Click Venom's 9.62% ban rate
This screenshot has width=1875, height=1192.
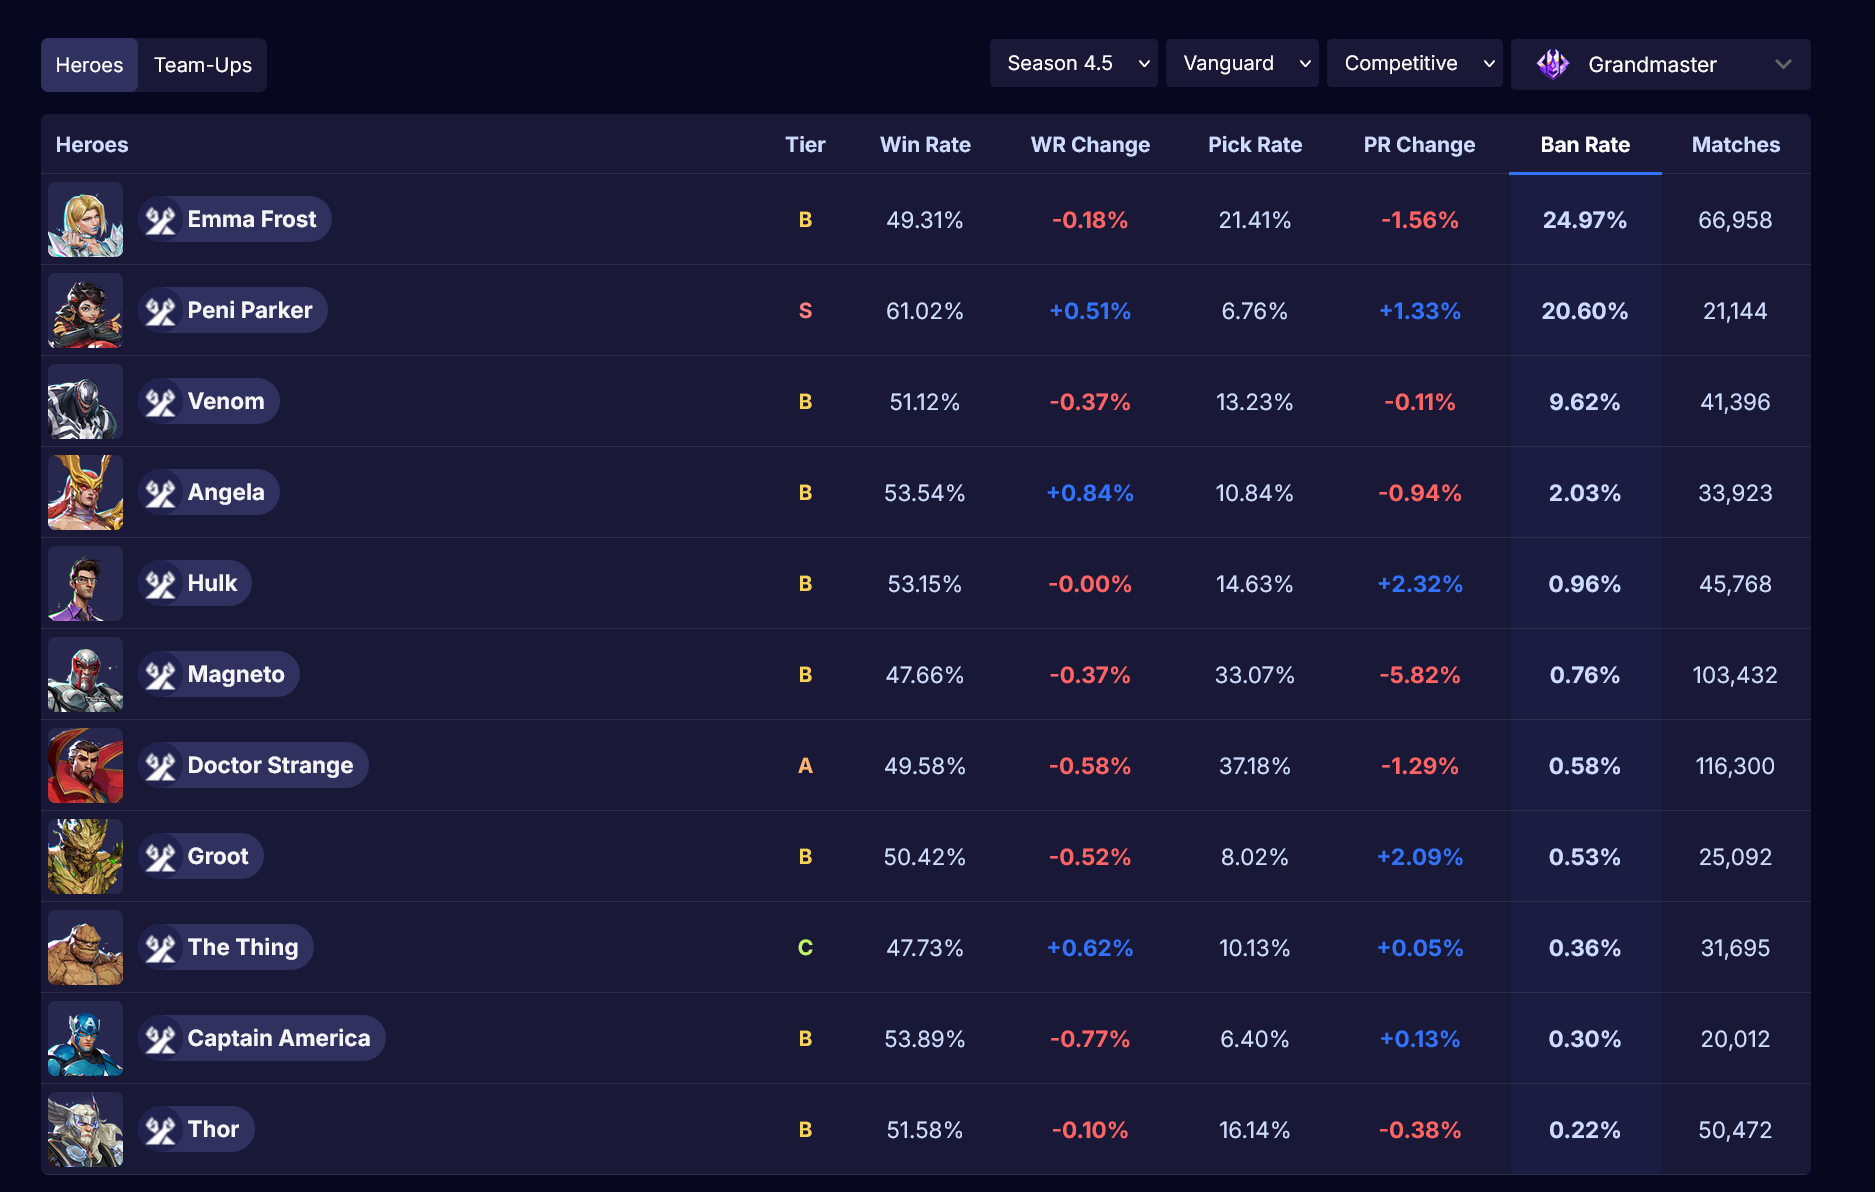click(1585, 402)
